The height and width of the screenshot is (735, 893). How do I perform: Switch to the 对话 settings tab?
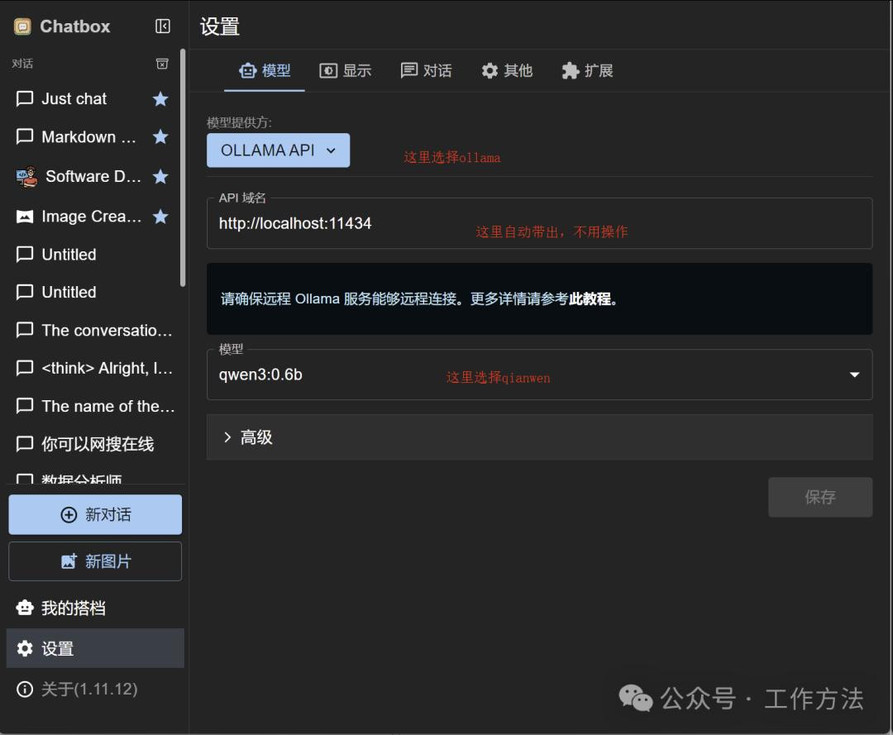[426, 71]
